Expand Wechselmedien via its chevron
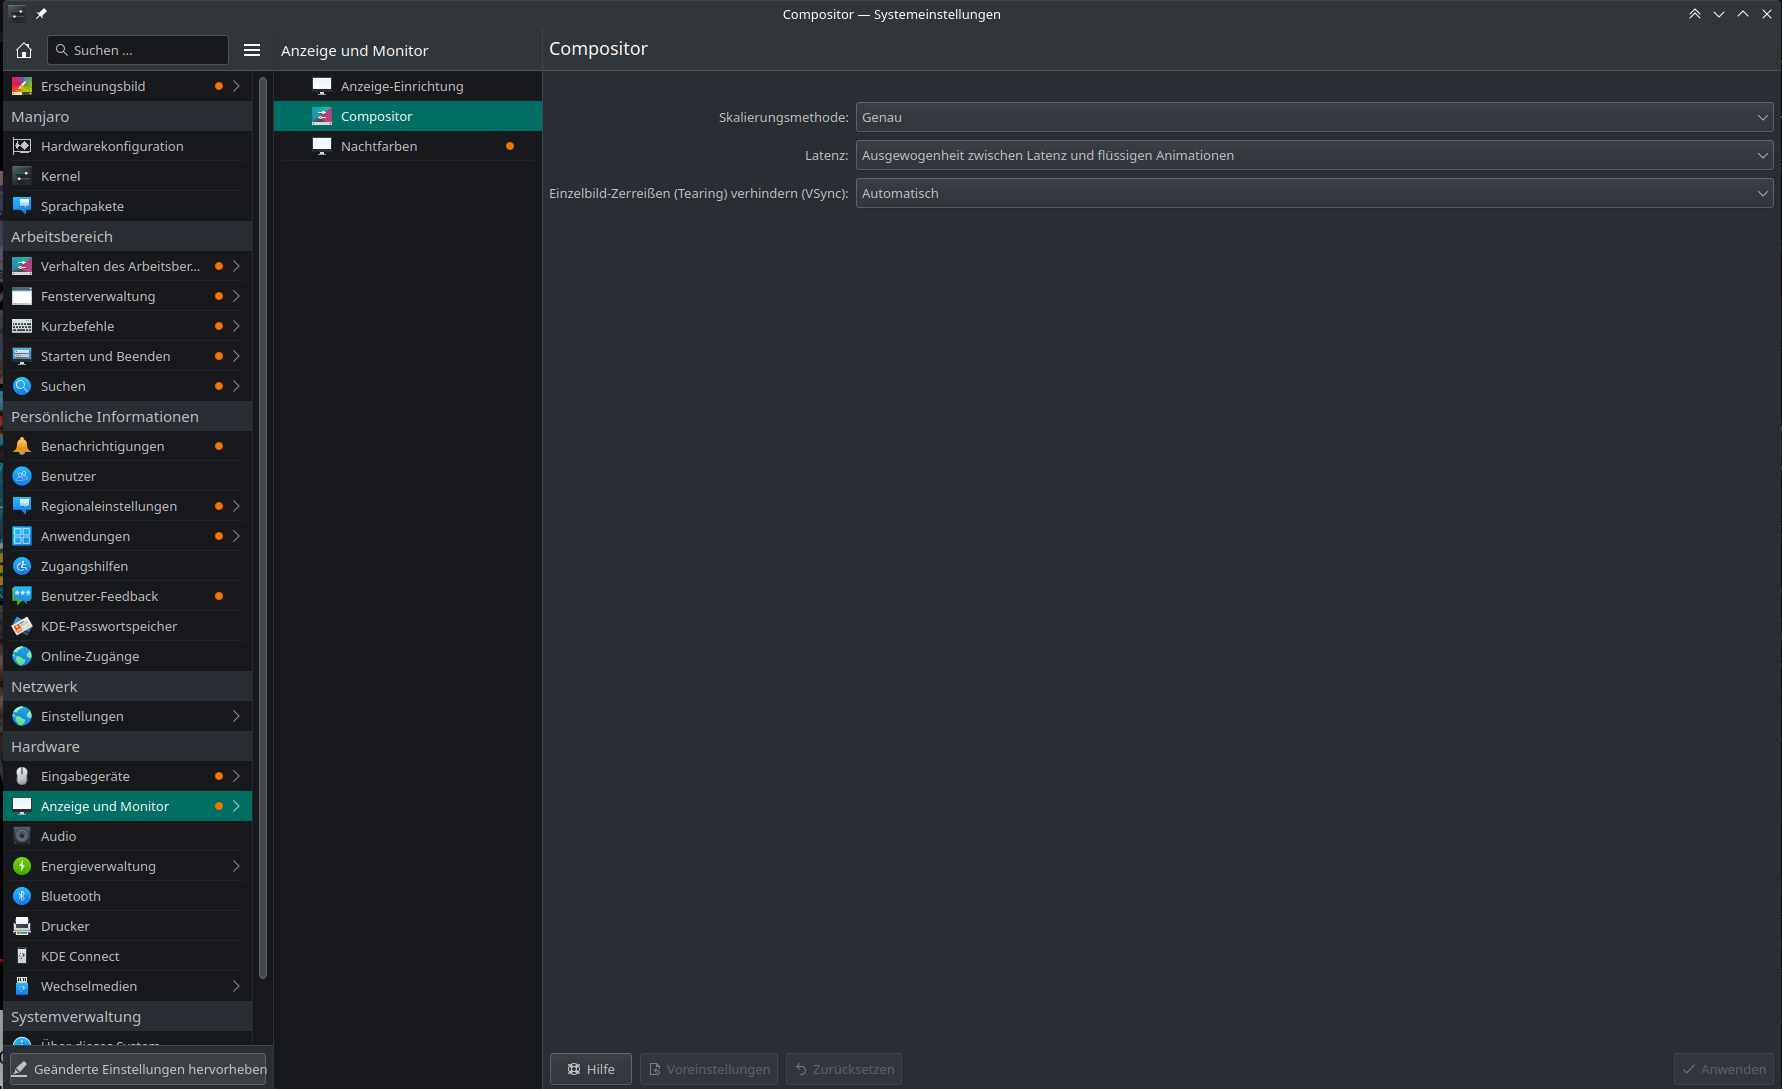 (x=236, y=986)
